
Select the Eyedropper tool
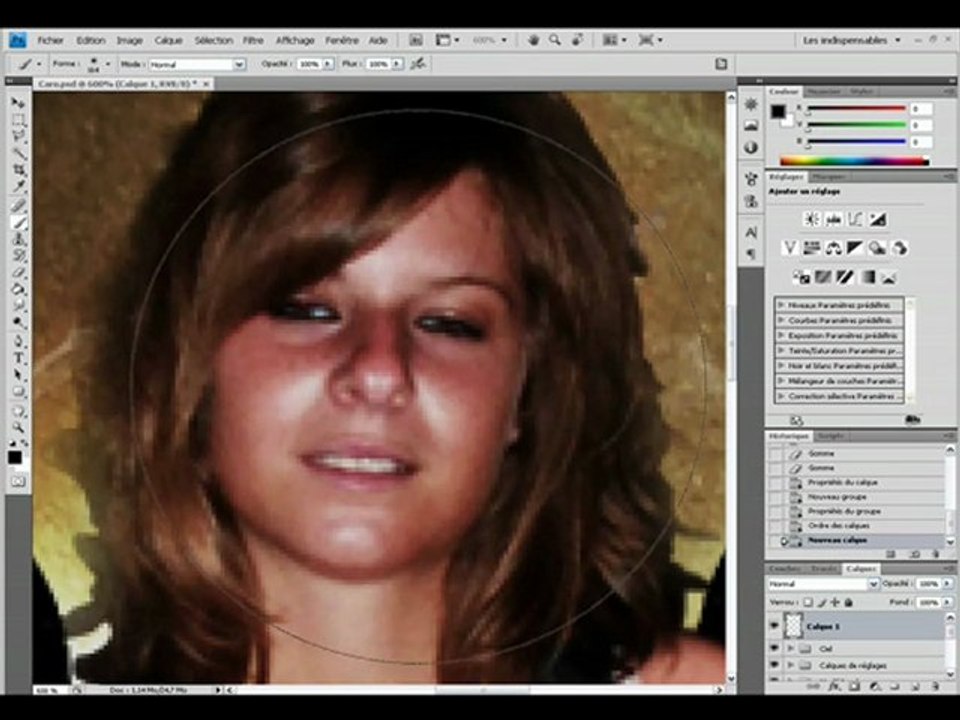click(18, 186)
